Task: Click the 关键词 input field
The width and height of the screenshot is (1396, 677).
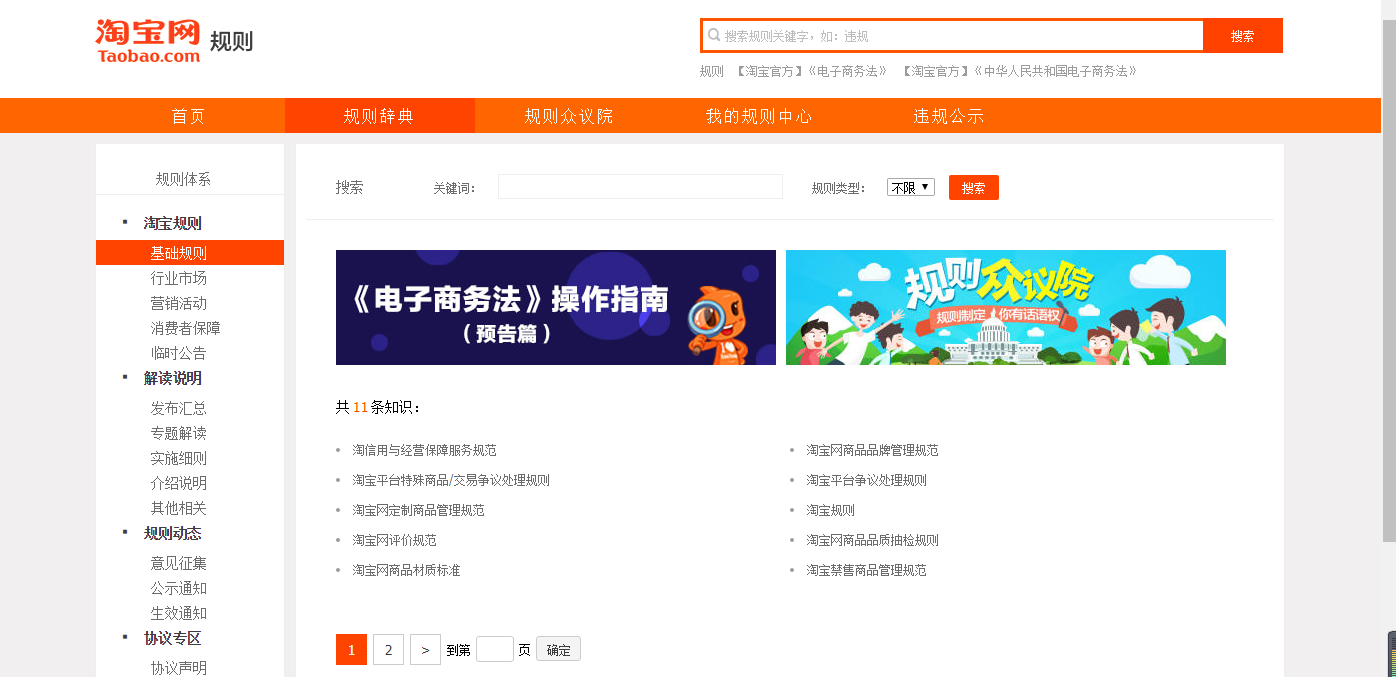Action: pos(640,187)
